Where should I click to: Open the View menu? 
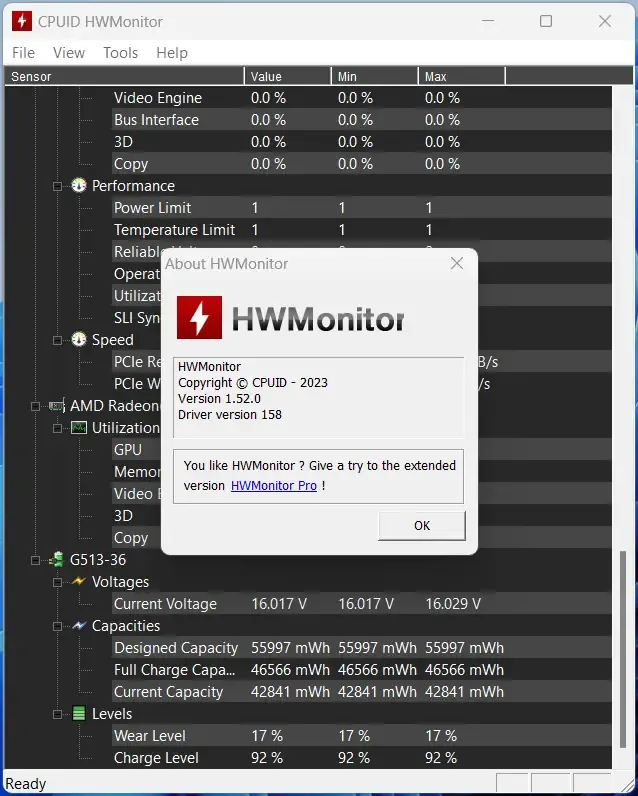(x=69, y=53)
